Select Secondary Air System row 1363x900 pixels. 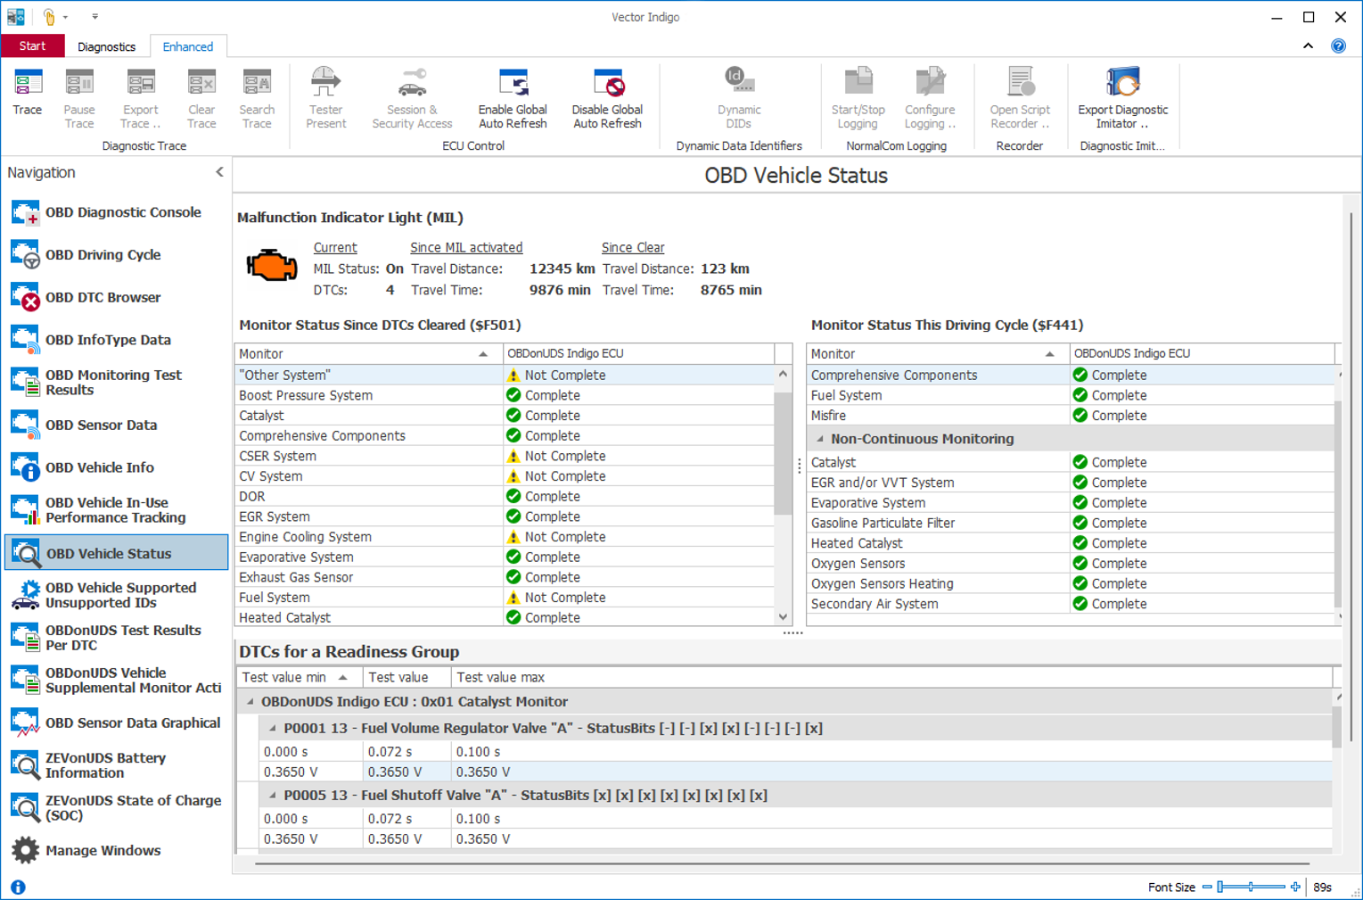1071,604
